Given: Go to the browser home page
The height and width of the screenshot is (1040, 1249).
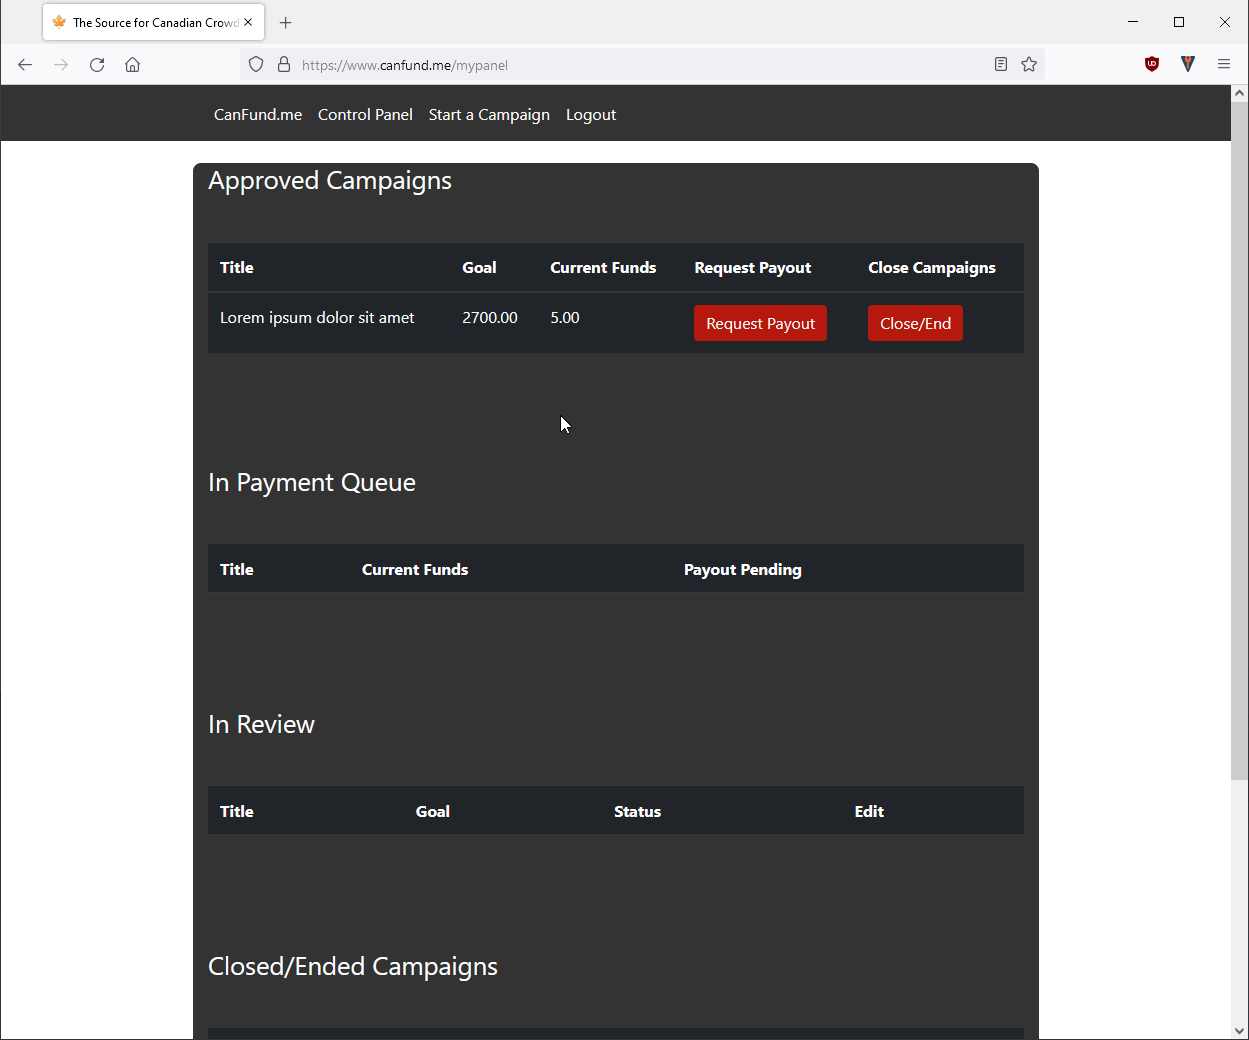Looking at the screenshot, I should [x=132, y=65].
